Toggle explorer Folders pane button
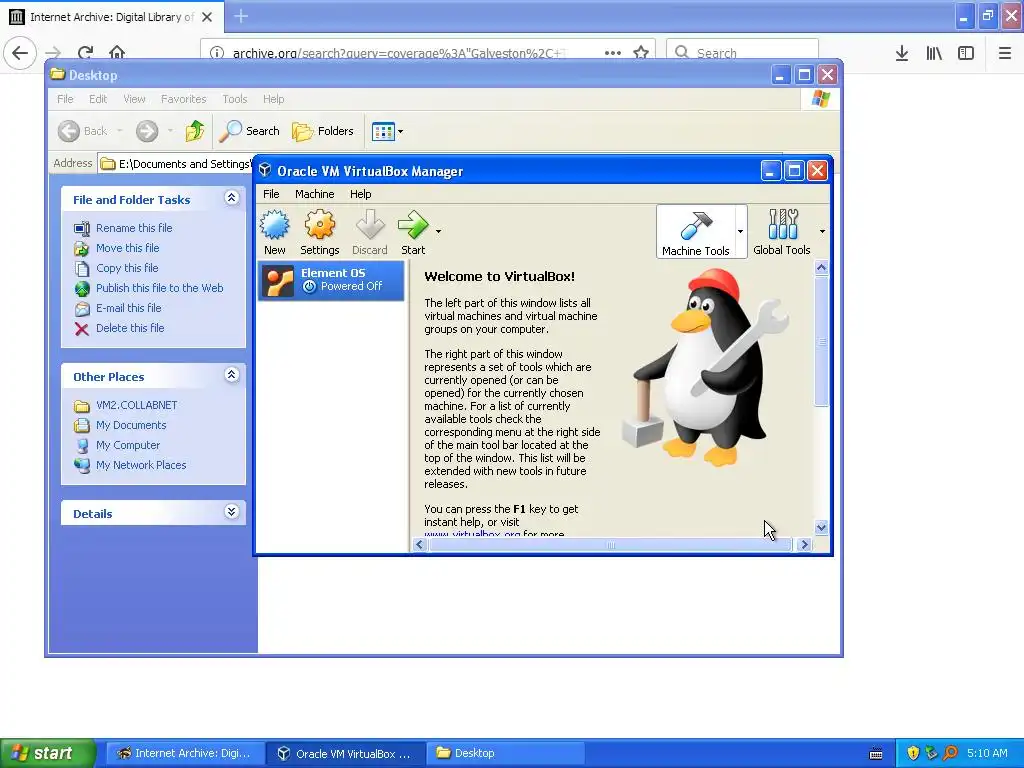The image size is (1024, 768). tap(323, 131)
